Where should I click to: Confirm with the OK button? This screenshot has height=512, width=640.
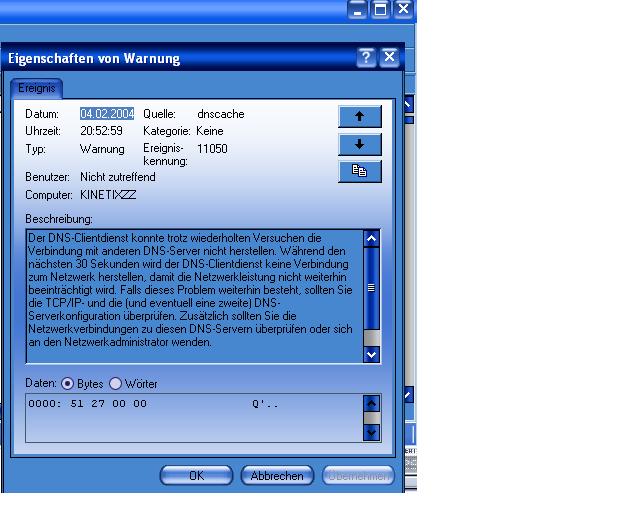click(x=196, y=476)
